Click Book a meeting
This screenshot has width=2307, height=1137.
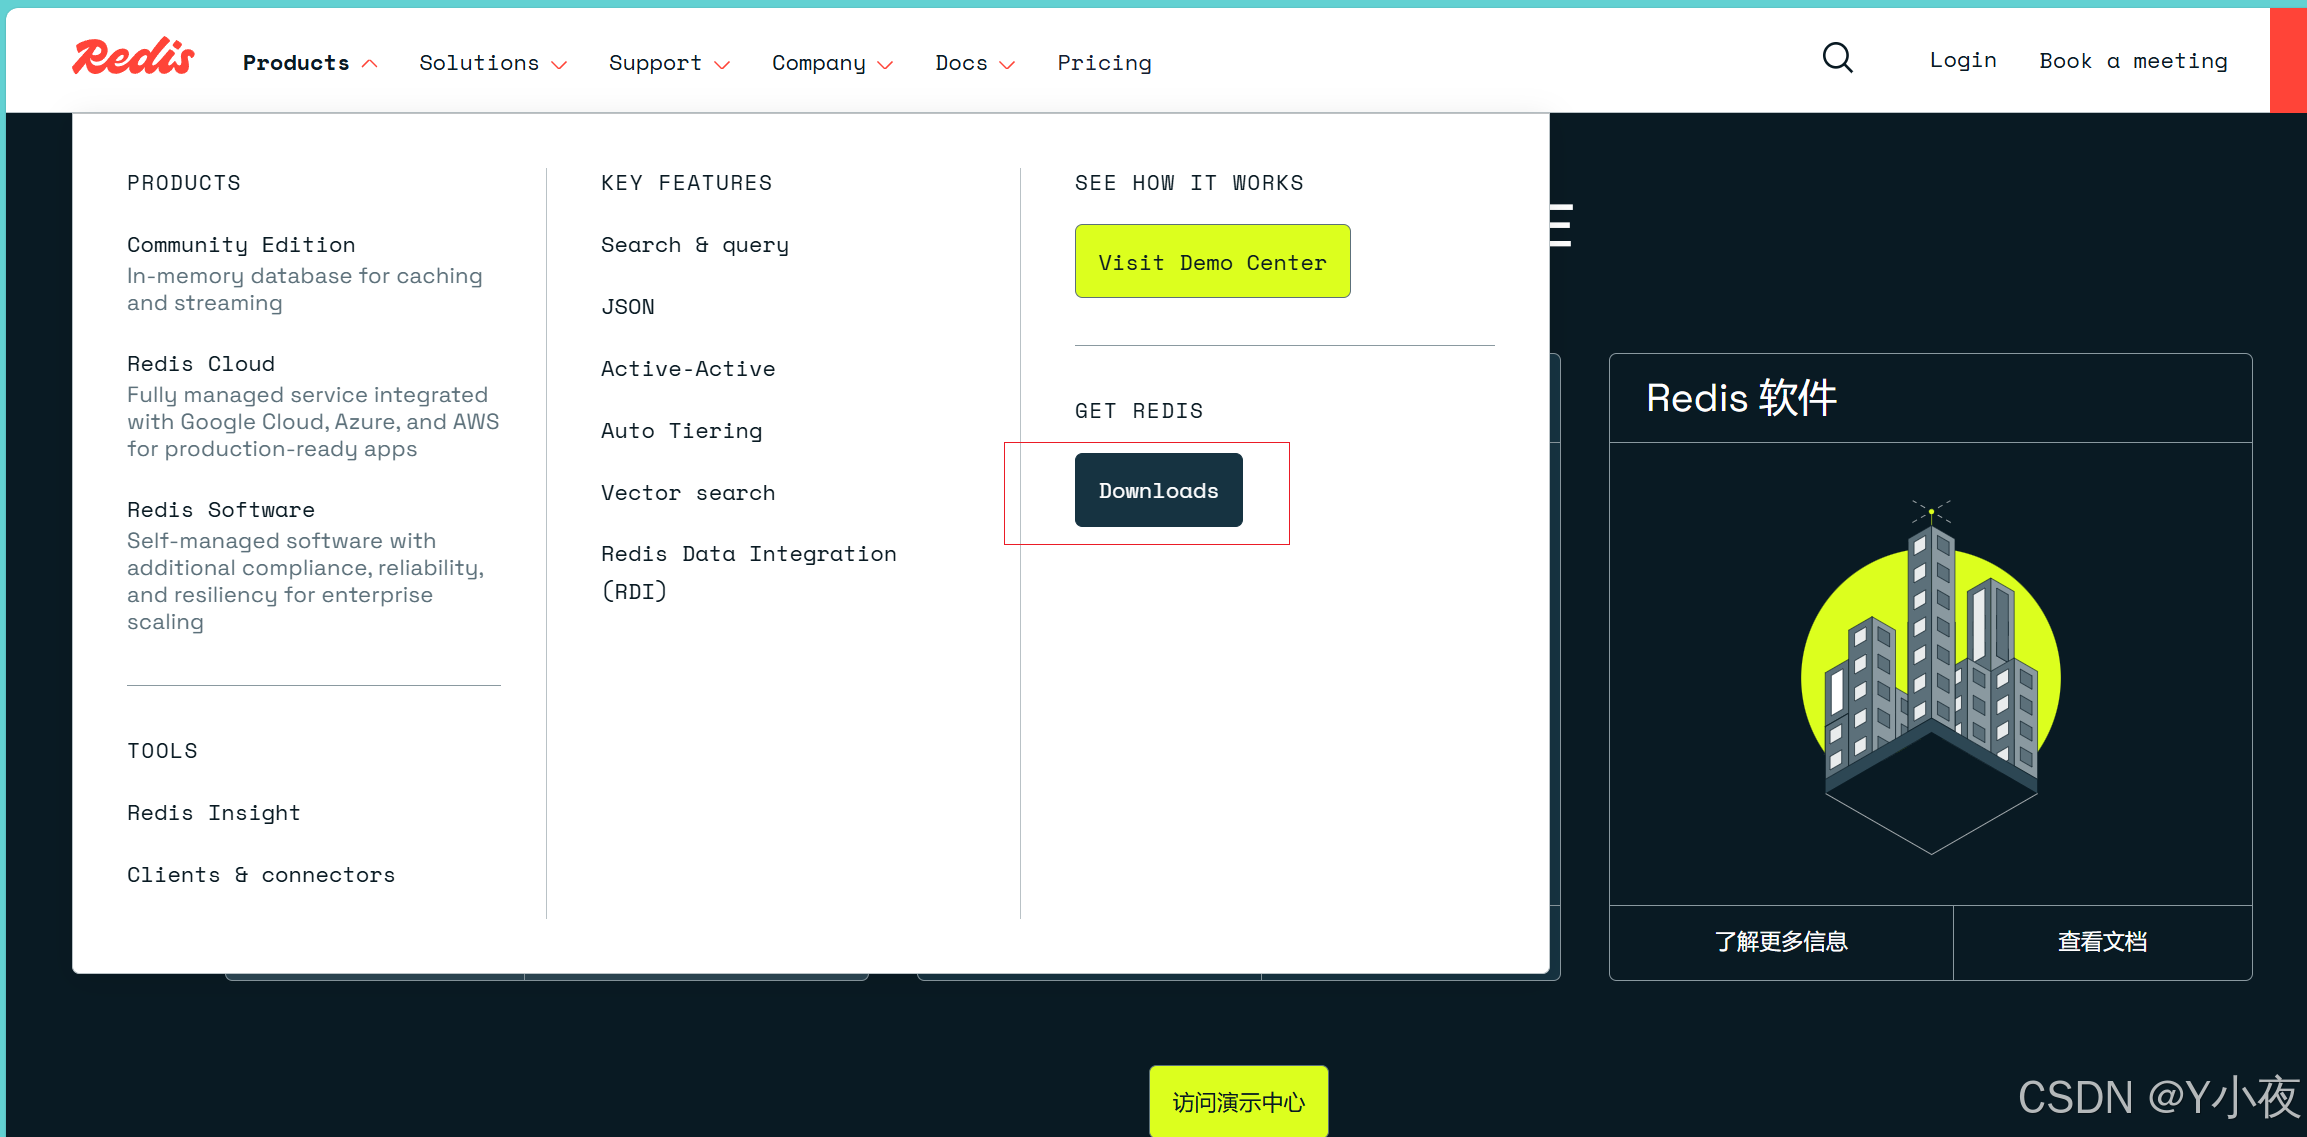pyautogui.click(x=2133, y=61)
